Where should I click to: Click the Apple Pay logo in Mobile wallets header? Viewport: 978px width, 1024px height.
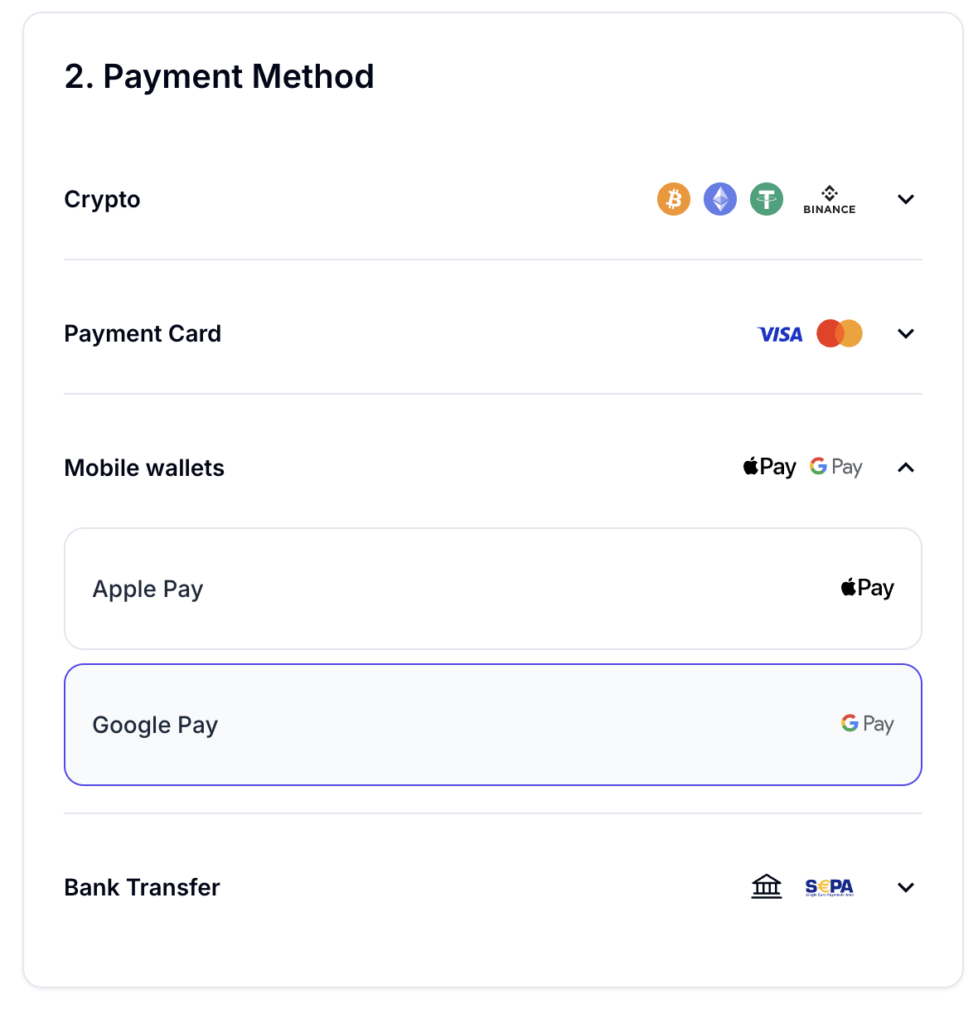(769, 467)
